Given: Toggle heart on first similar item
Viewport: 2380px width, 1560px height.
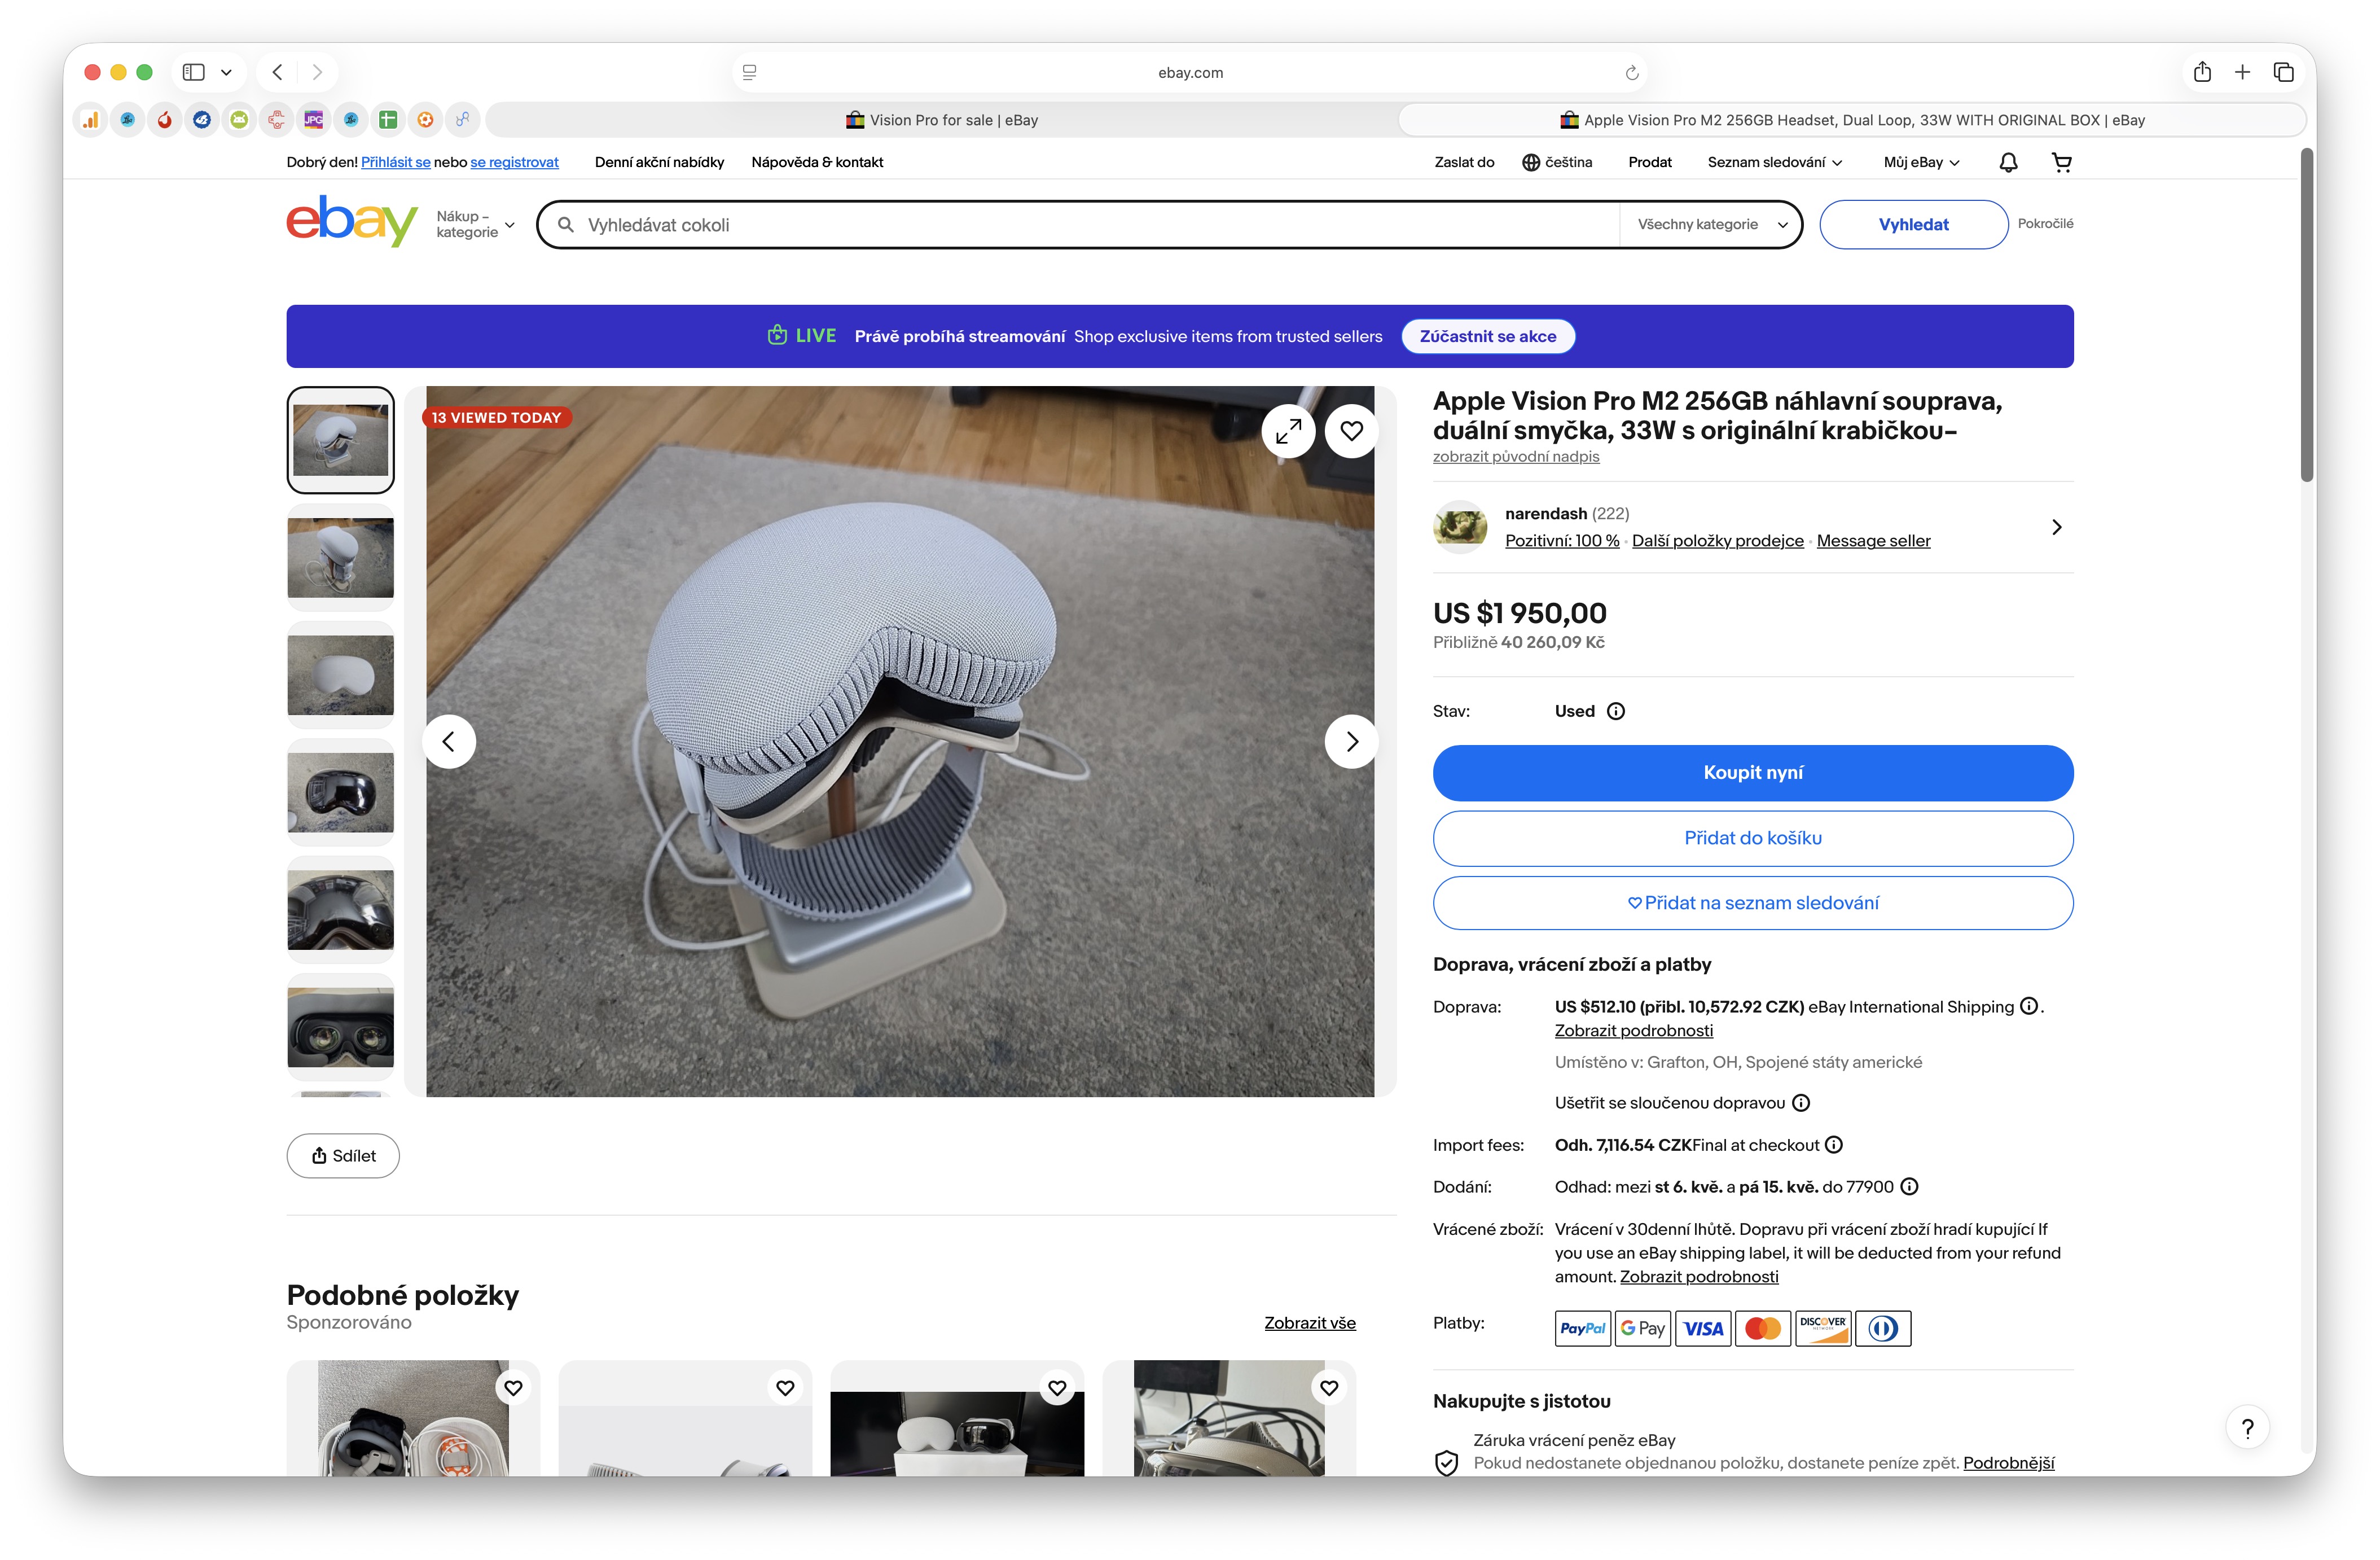Looking at the screenshot, I should coord(513,1387).
